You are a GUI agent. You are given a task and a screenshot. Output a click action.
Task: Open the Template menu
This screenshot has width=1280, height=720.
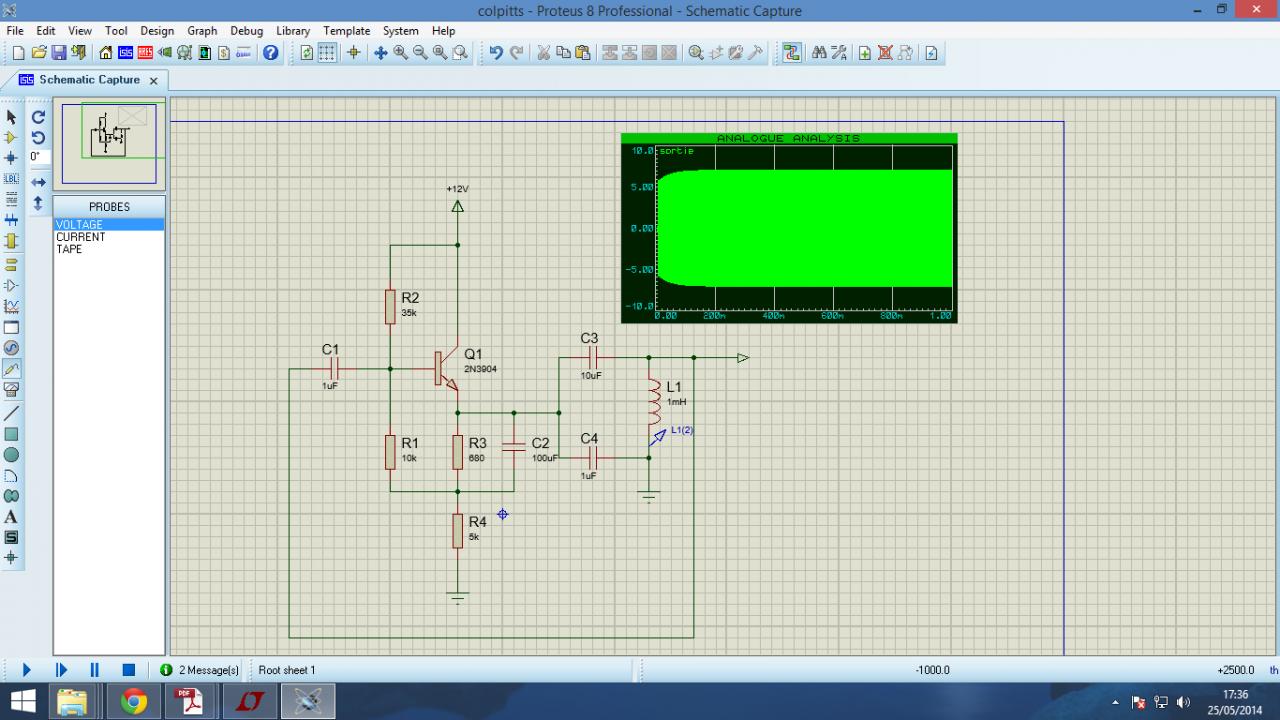[347, 31]
